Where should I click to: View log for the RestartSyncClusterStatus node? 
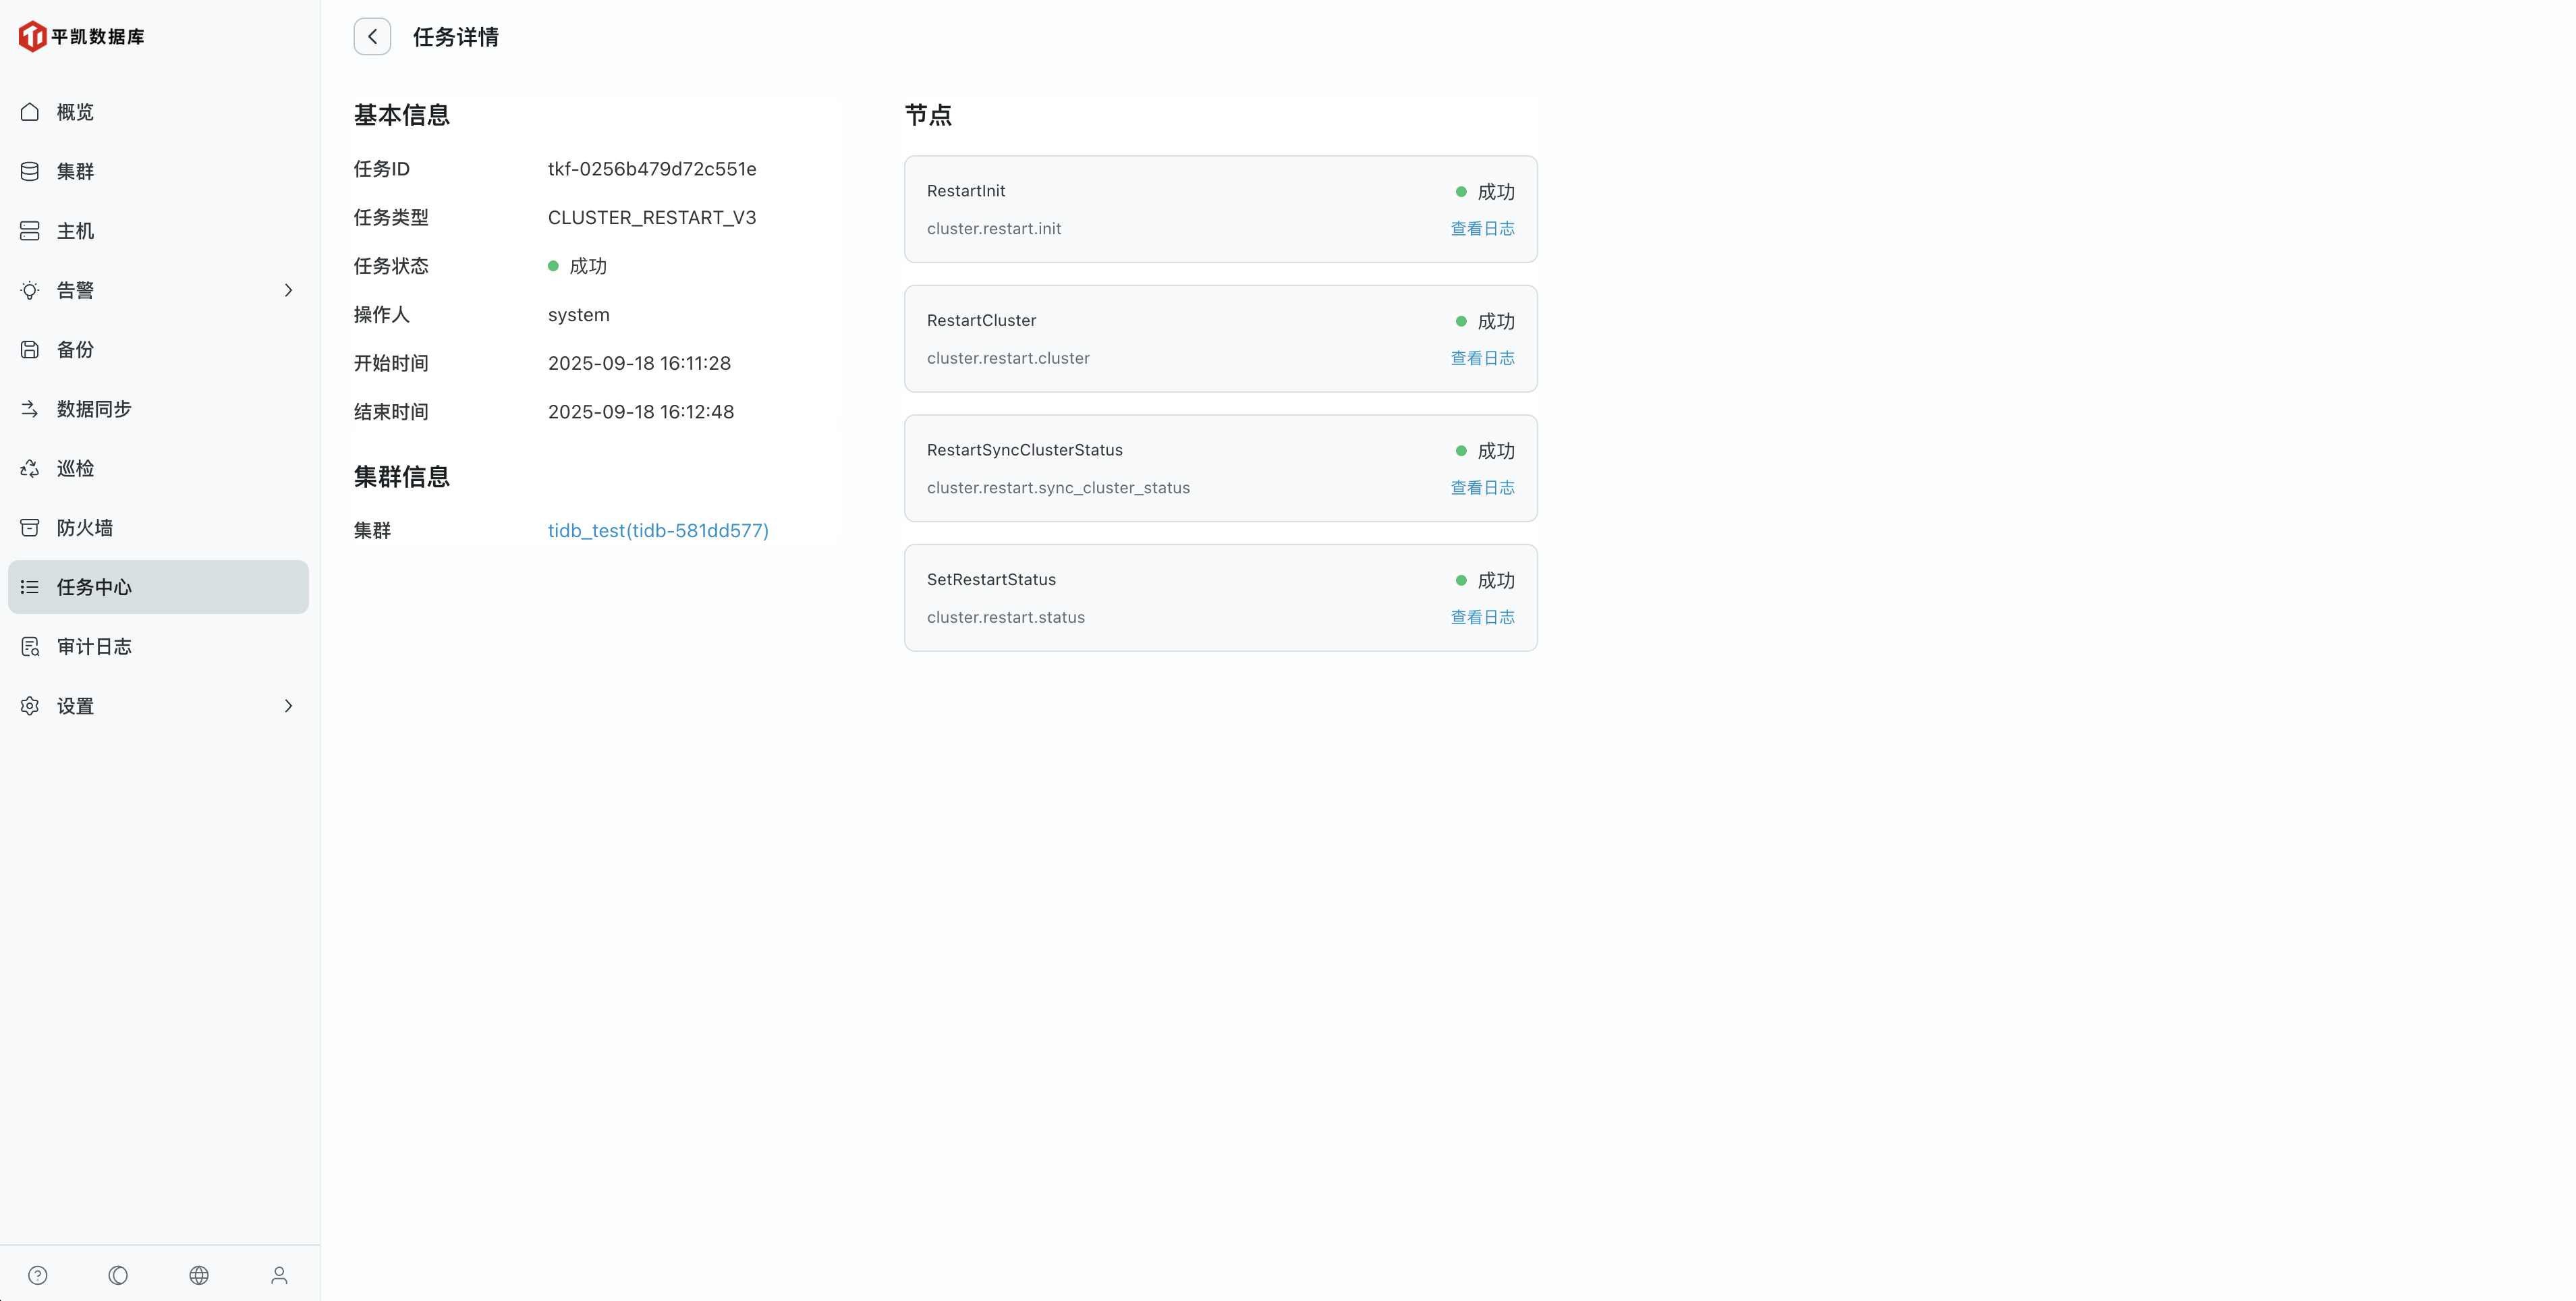1482,488
